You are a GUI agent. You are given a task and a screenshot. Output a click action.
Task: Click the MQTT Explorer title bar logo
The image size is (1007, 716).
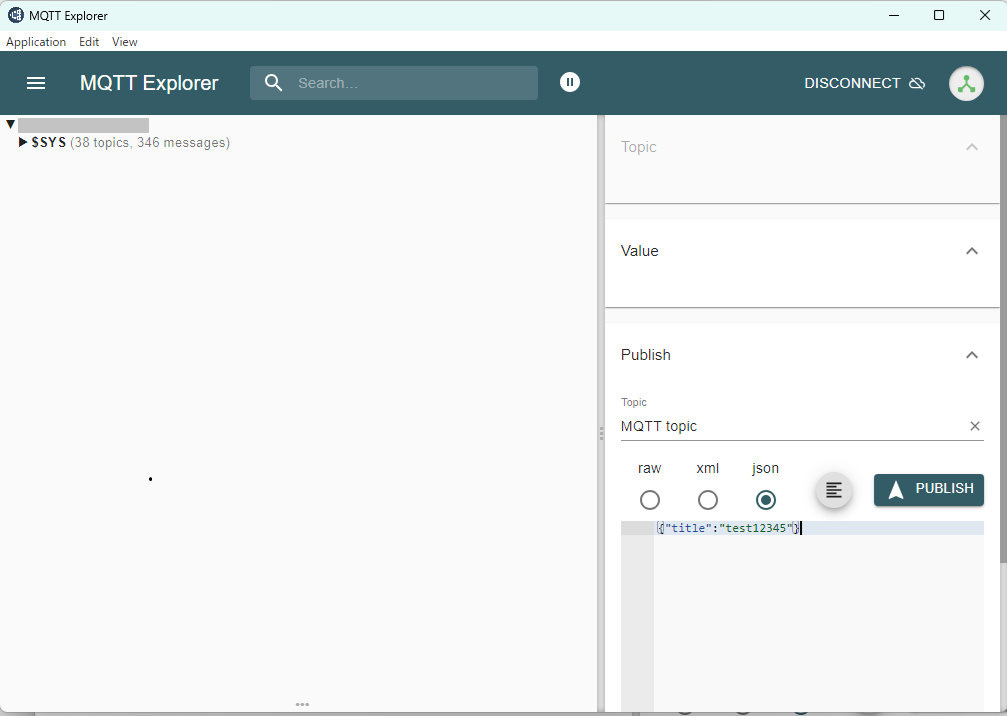(x=16, y=15)
